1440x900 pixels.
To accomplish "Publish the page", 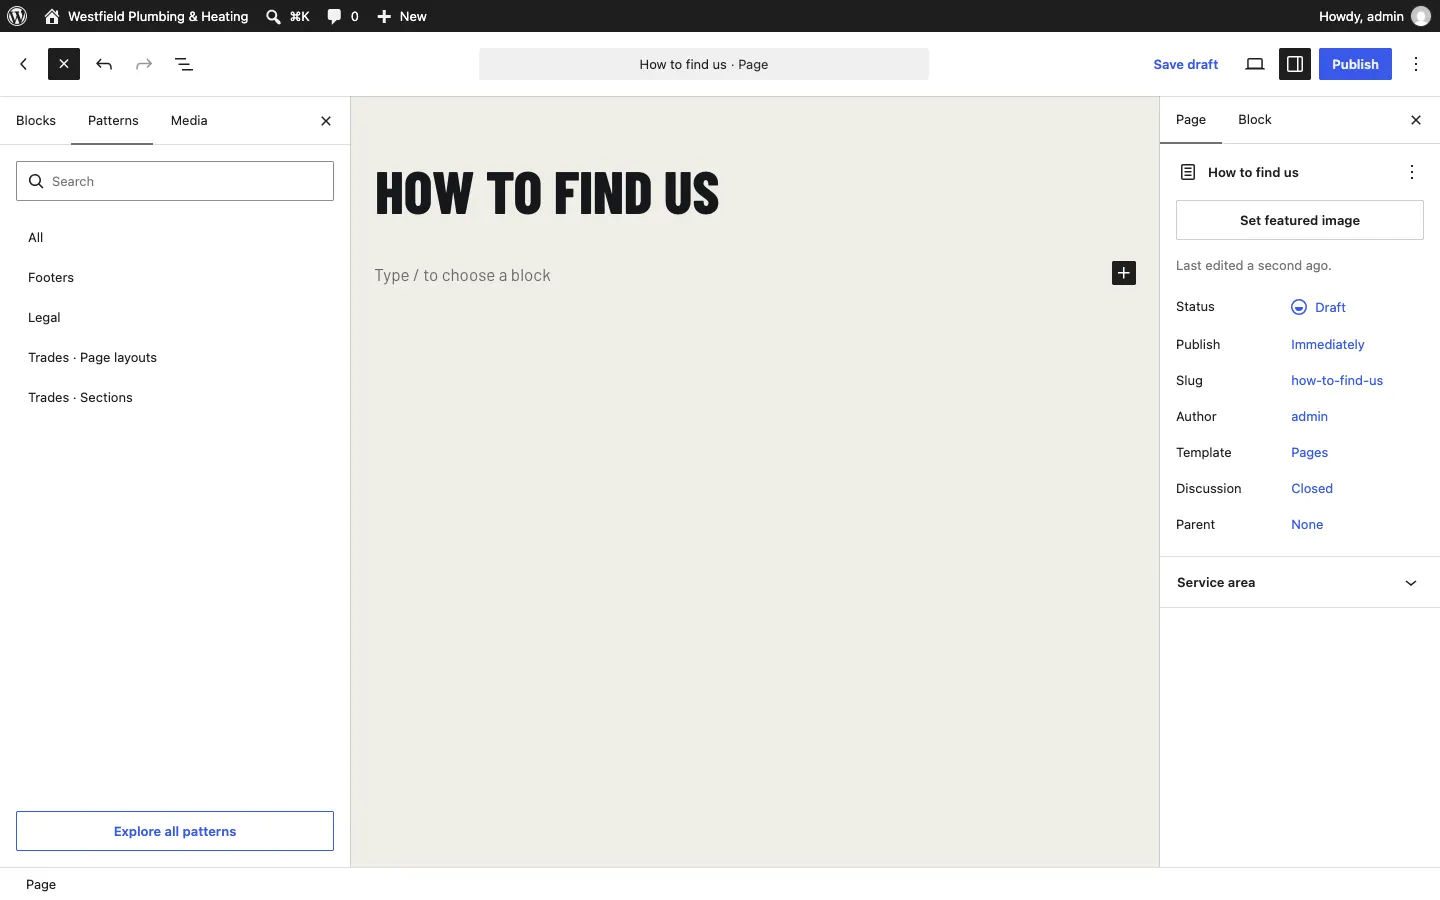I will pos(1355,64).
